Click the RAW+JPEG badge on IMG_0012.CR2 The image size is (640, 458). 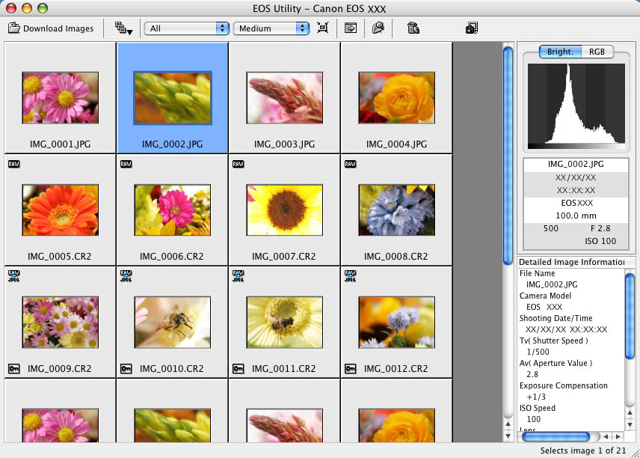[350, 276]
